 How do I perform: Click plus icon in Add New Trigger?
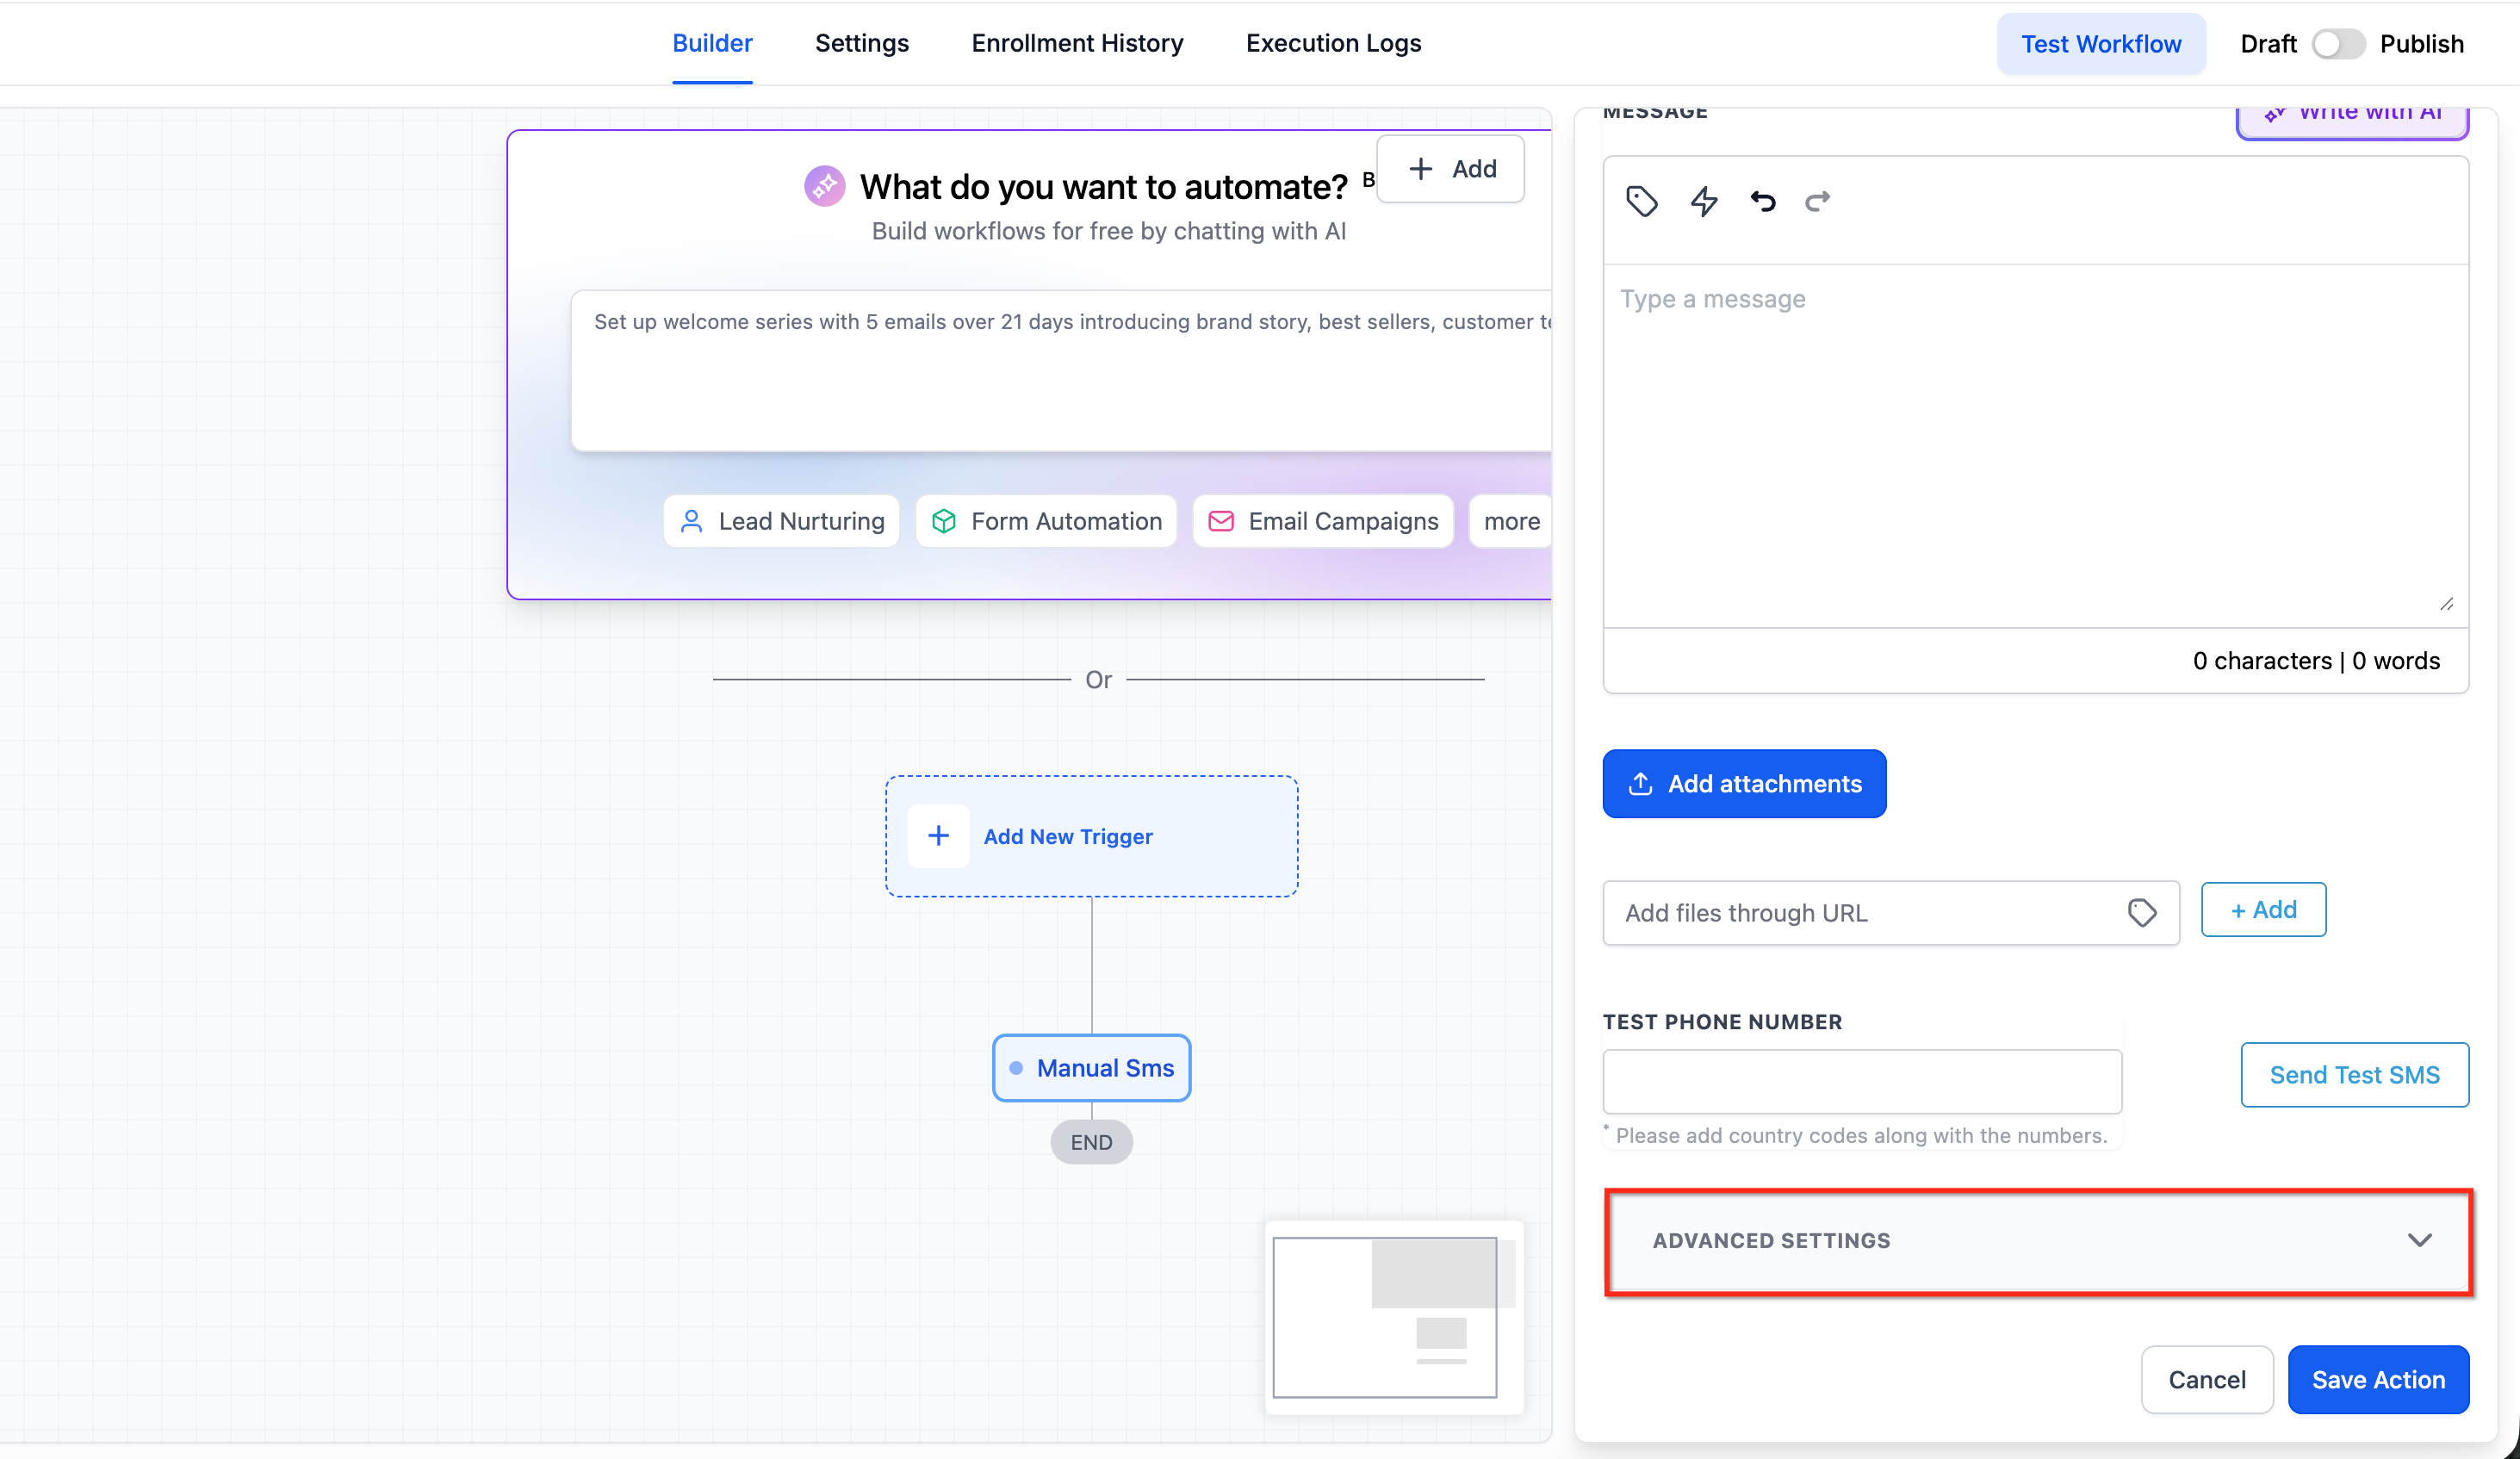[938, 836]
